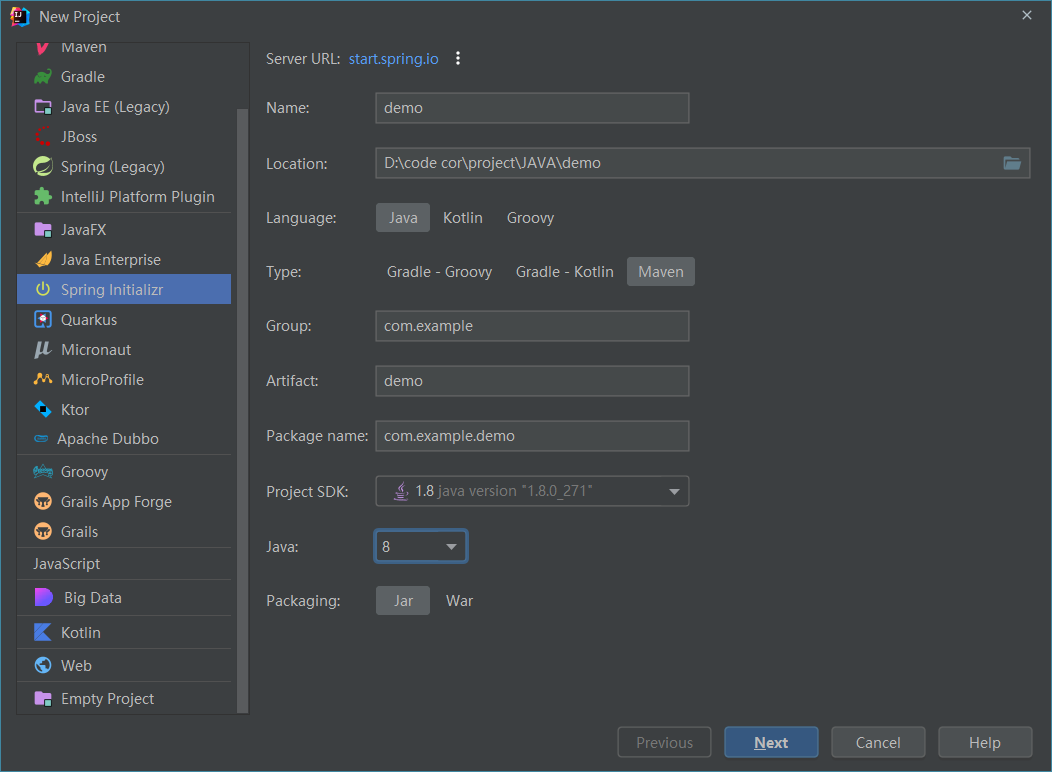Click the Package name field
This screenshot has height=772, width=1052.
532,436
